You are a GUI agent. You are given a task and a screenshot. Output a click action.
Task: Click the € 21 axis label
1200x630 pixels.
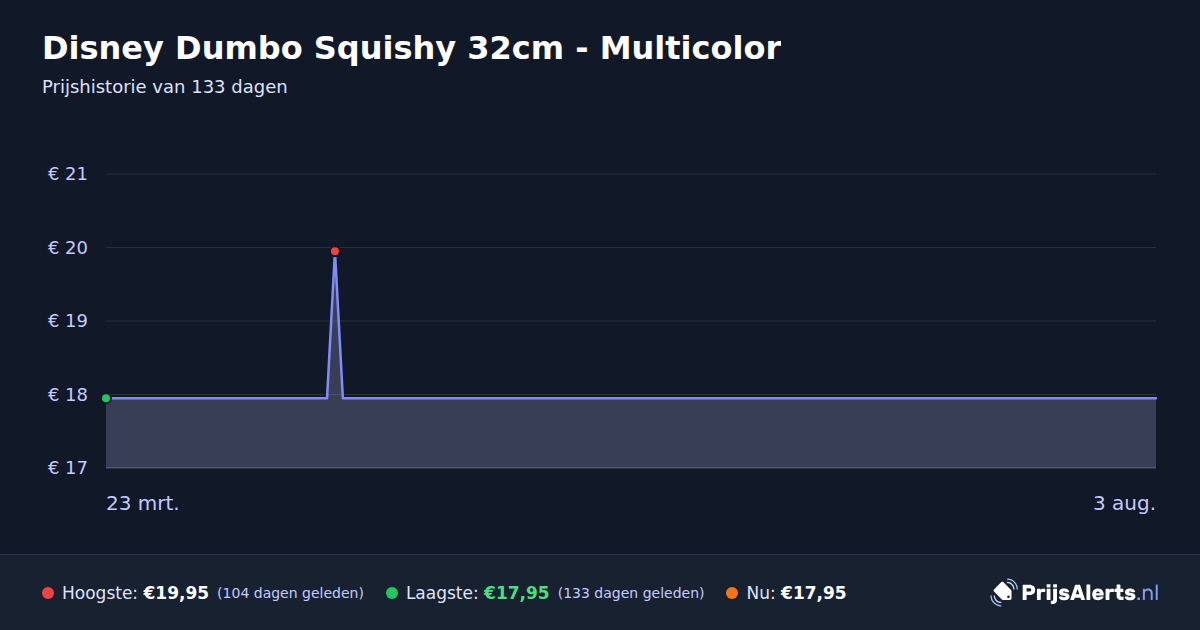(68, 174)
